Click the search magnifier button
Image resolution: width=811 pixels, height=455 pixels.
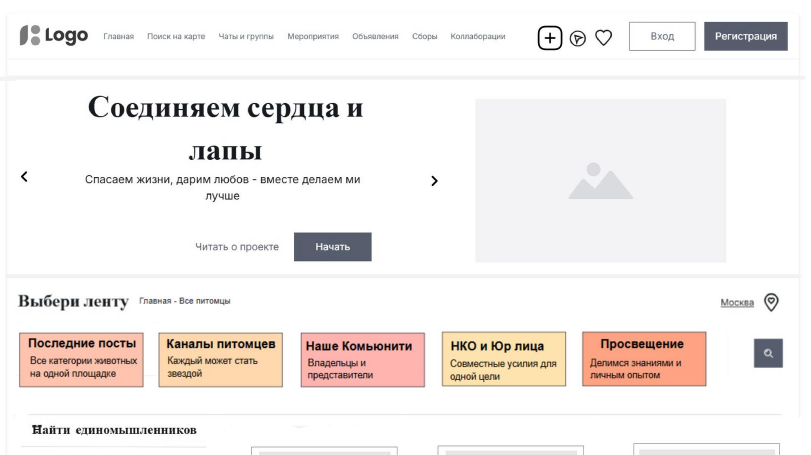pos(768,353)
